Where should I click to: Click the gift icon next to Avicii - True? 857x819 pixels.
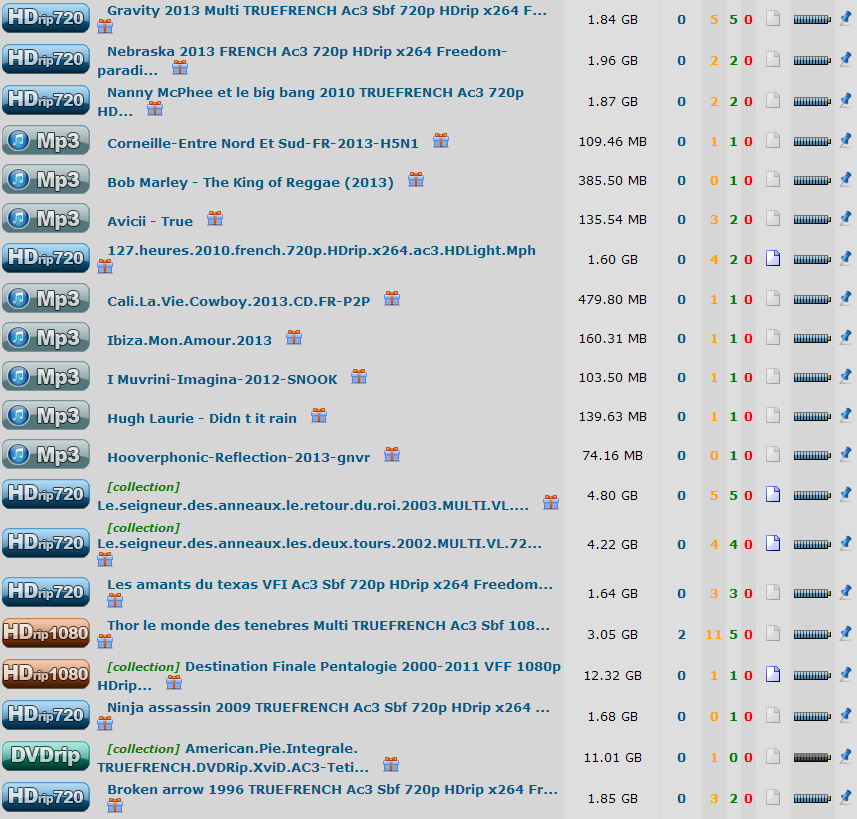pyautogui.click(x=215, y=219)
